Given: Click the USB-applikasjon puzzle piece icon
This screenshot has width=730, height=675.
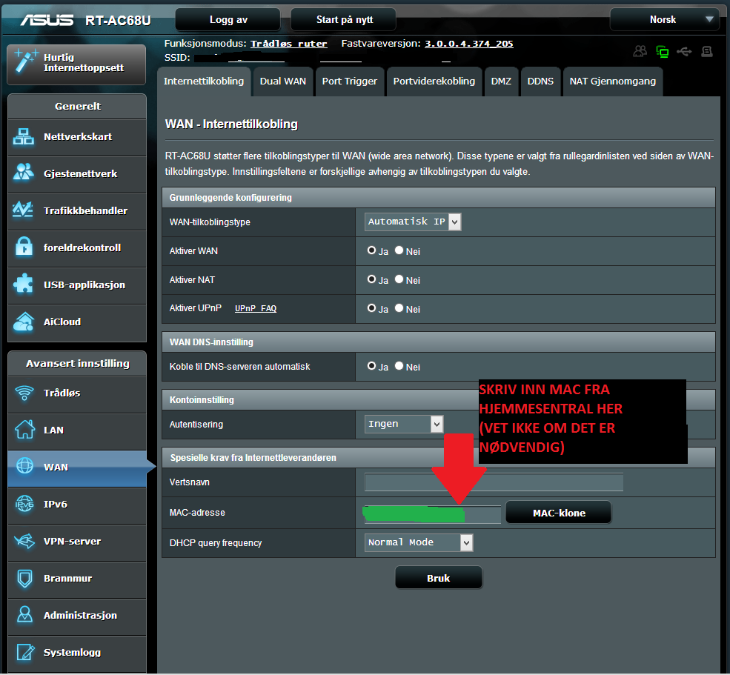Looking at the screenshot, I should point(23,284).
